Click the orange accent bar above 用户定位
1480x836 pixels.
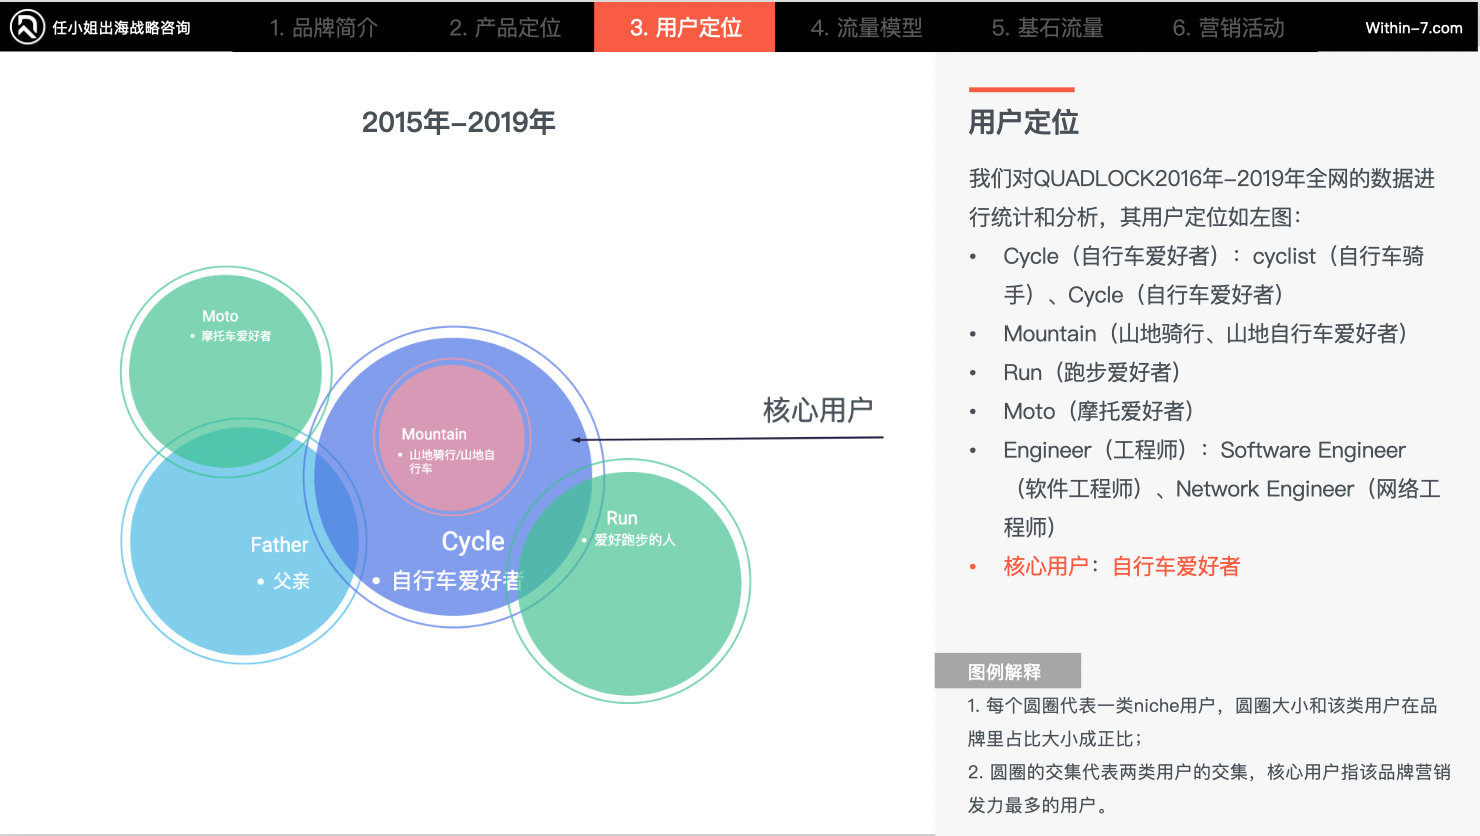point(1021,87)
